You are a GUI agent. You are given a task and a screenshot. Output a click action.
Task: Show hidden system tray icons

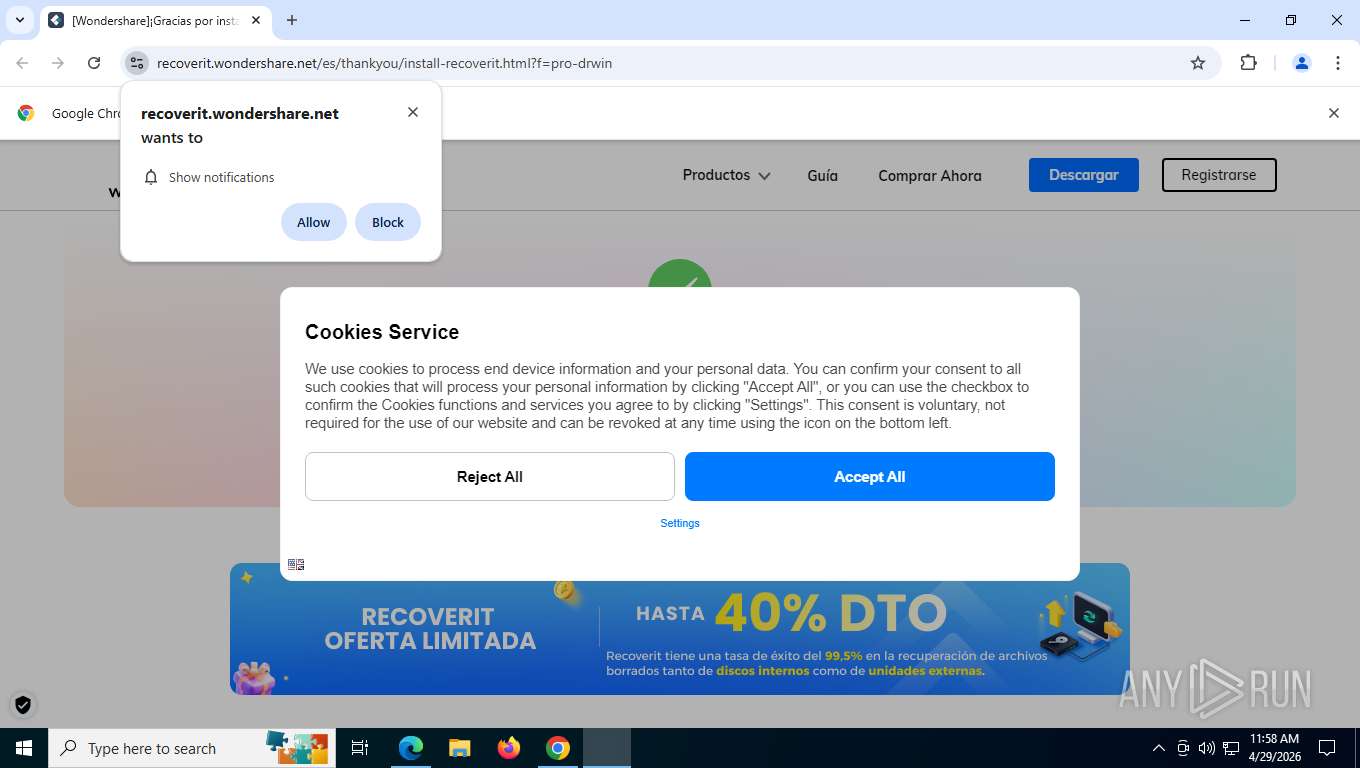[1159, 748]
